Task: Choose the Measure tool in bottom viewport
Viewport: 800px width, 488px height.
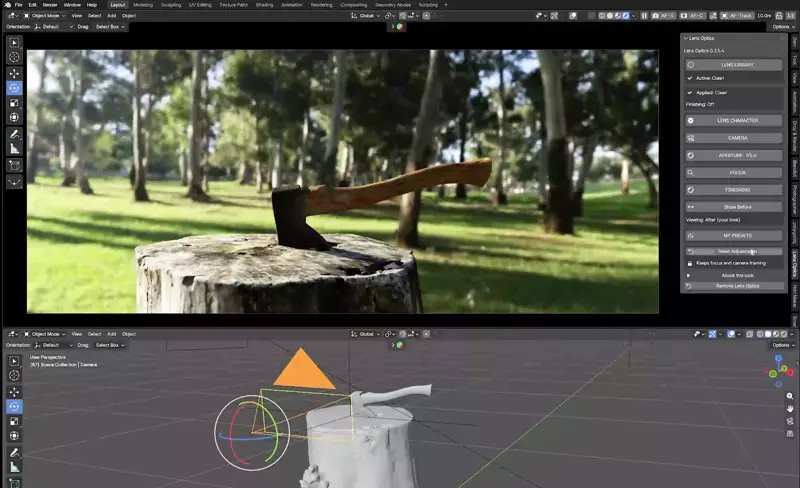Action: coord(14,467)
